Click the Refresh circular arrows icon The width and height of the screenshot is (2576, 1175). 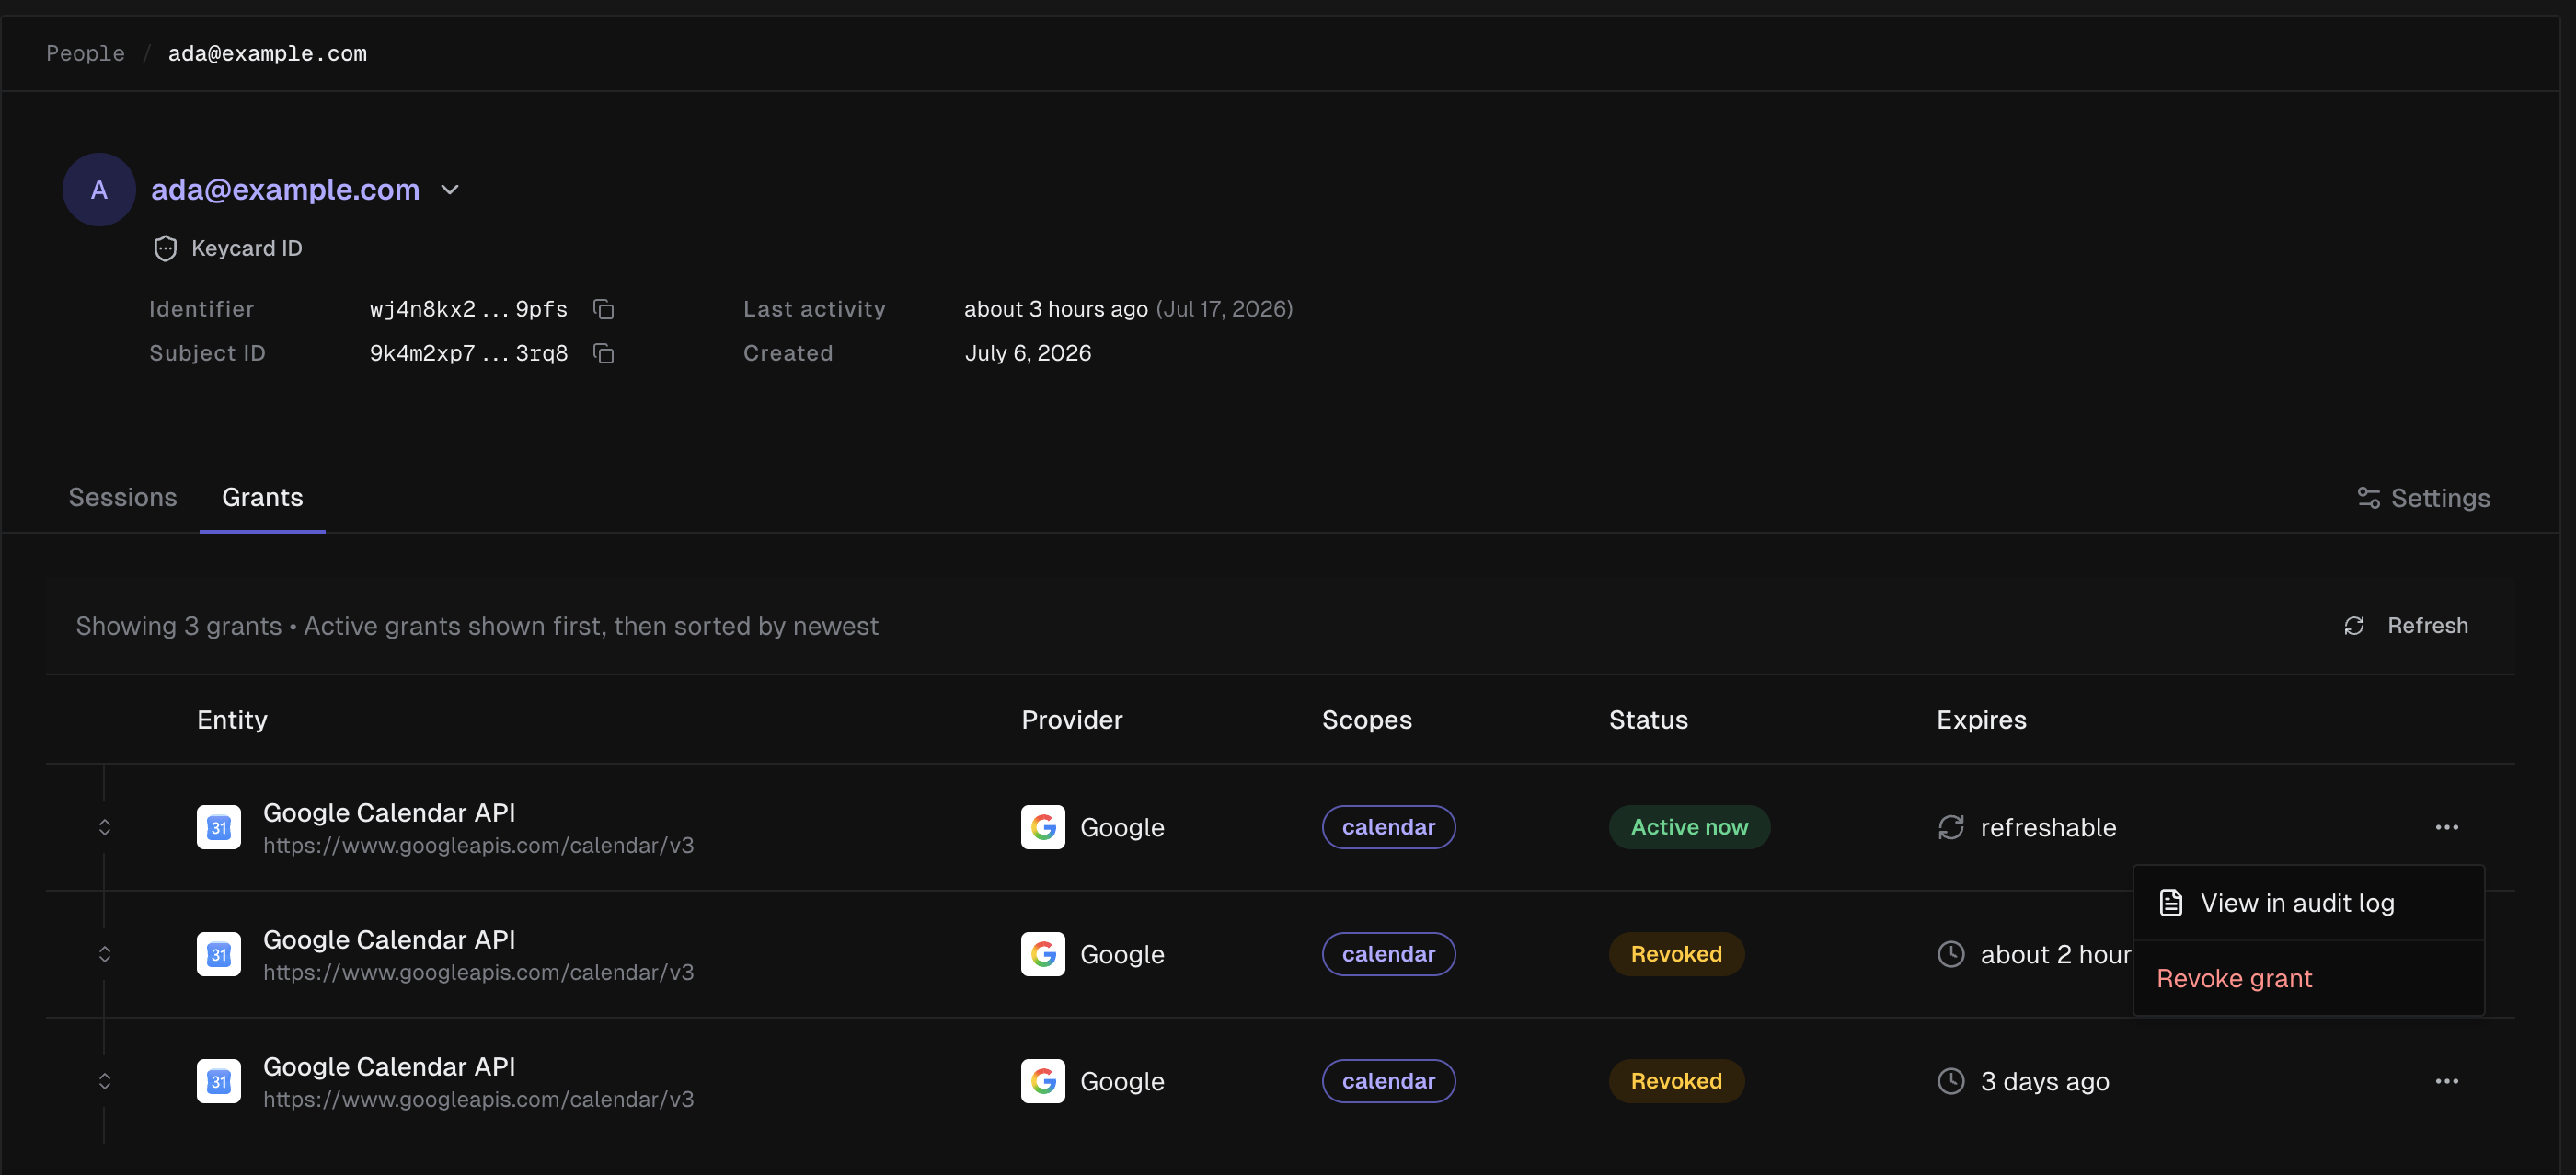click(2354, 626)
